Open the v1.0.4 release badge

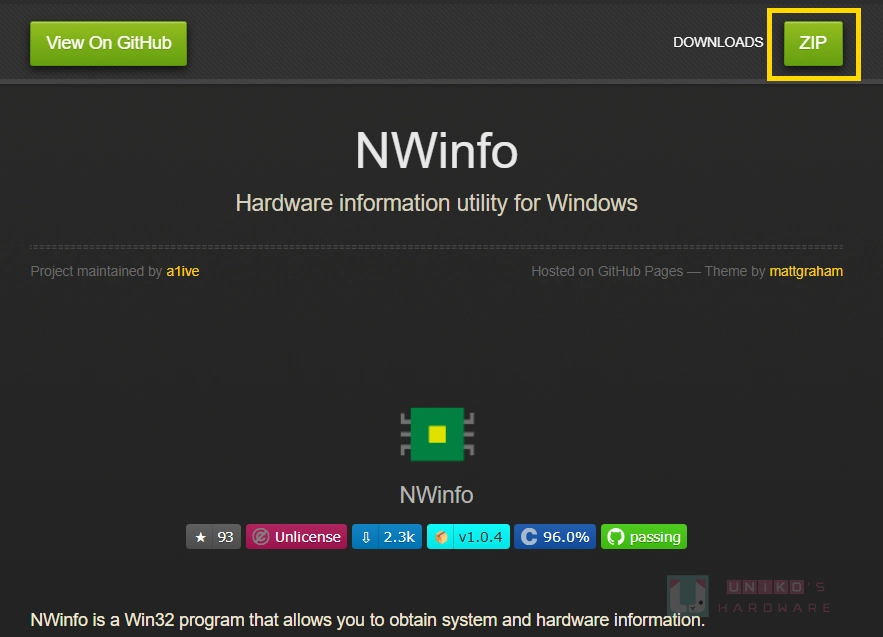pyautogui.click(x=469, y=537)
